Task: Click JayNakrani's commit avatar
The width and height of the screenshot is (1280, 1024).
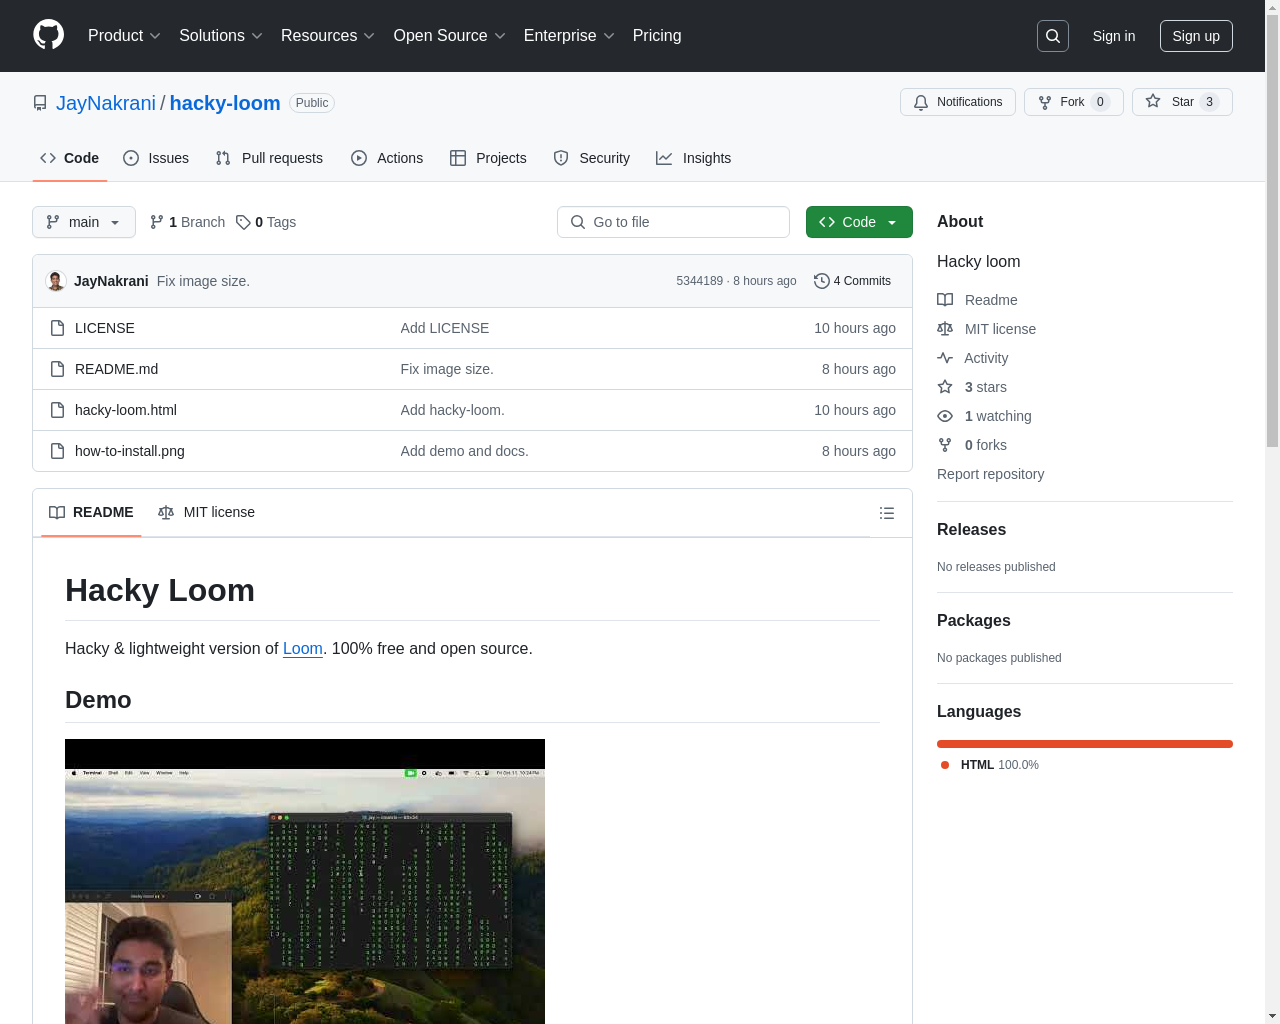Action: (56, 281)
